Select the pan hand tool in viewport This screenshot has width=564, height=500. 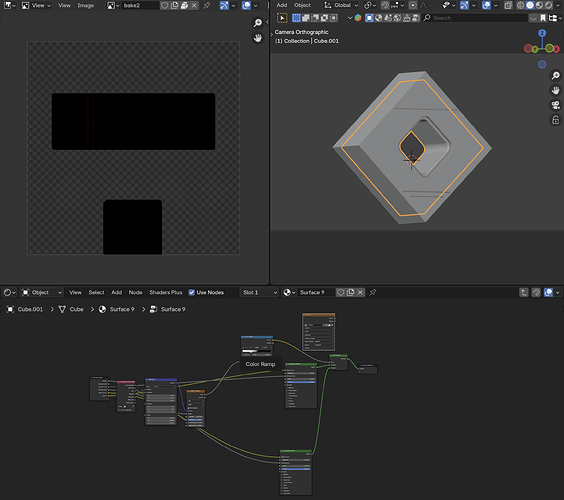(x=555, y=90)
